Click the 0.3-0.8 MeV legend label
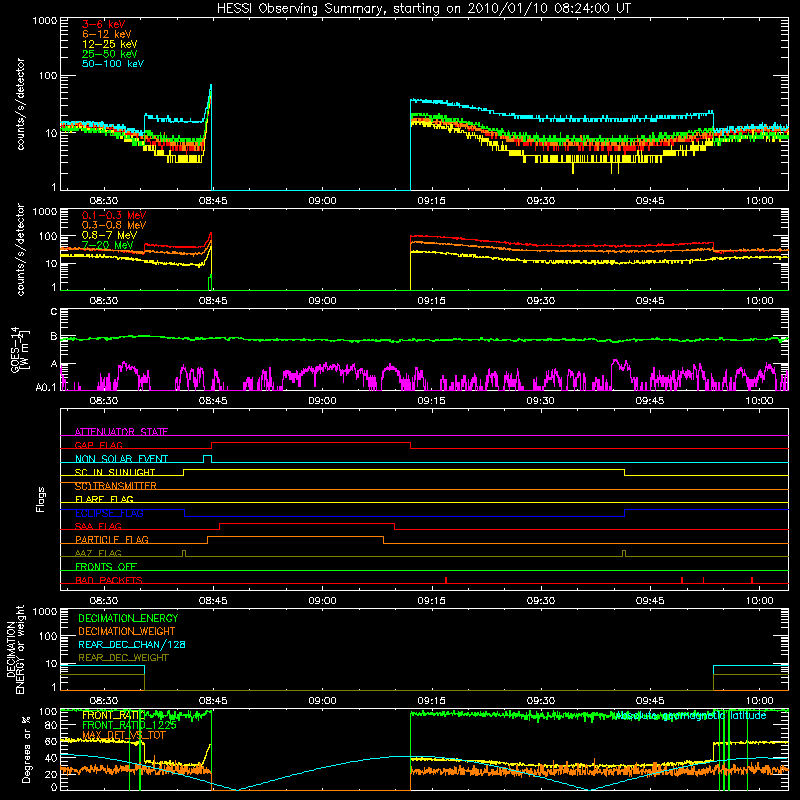 point(114,225)
